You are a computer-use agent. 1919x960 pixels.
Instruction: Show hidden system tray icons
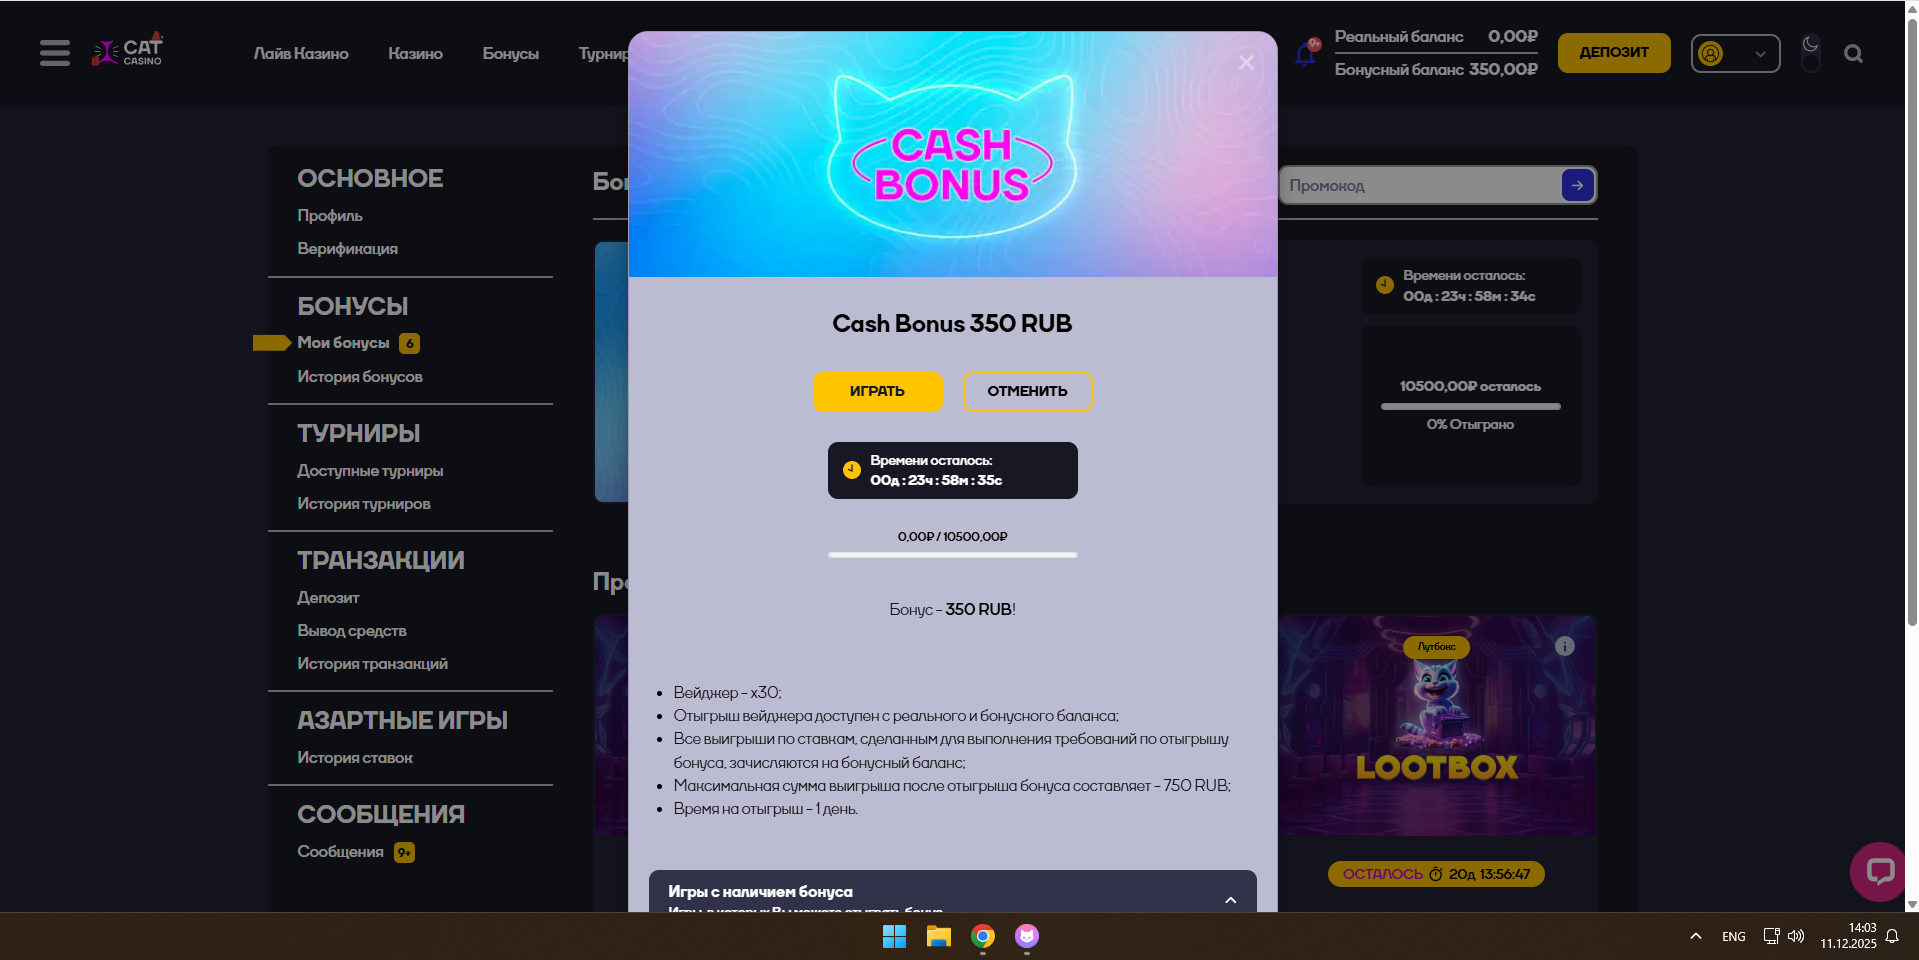pos(1695,936)
